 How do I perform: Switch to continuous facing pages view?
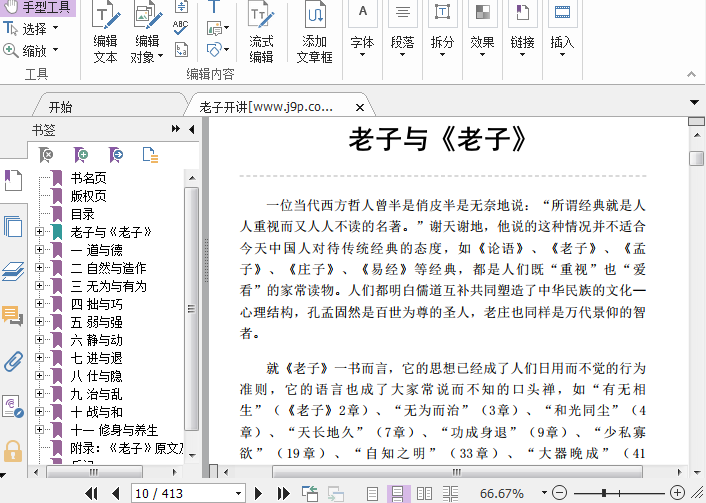point(450,494)
